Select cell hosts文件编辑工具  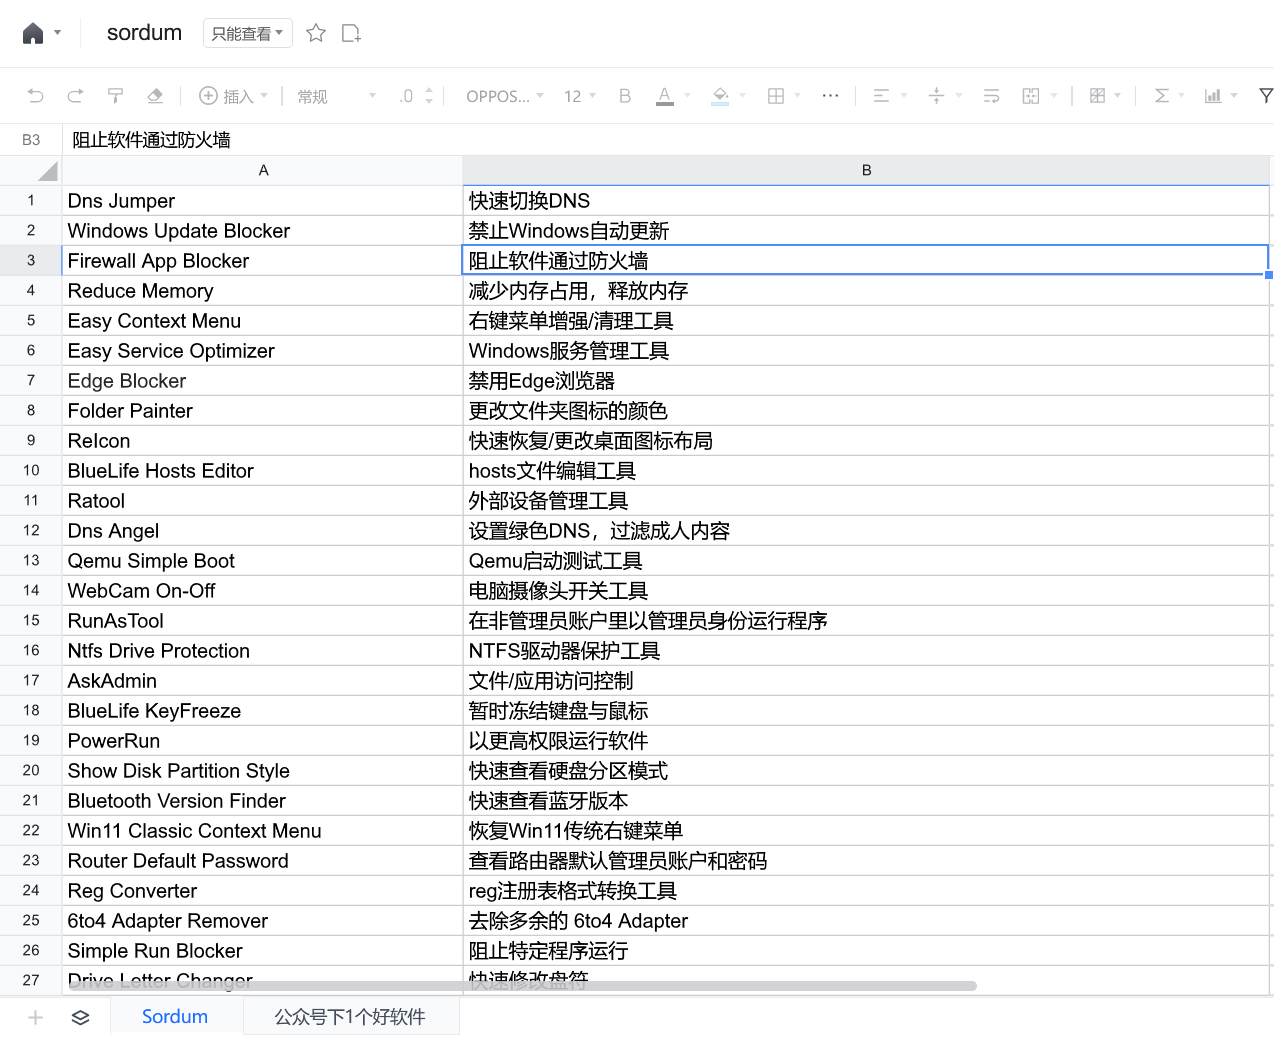point(866,471)
